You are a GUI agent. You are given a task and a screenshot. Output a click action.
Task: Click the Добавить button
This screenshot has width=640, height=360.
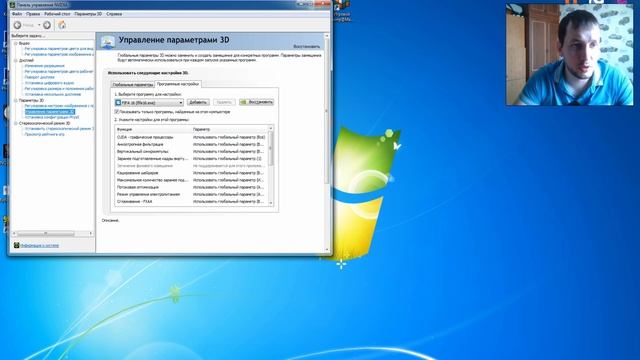coord(198,102)
